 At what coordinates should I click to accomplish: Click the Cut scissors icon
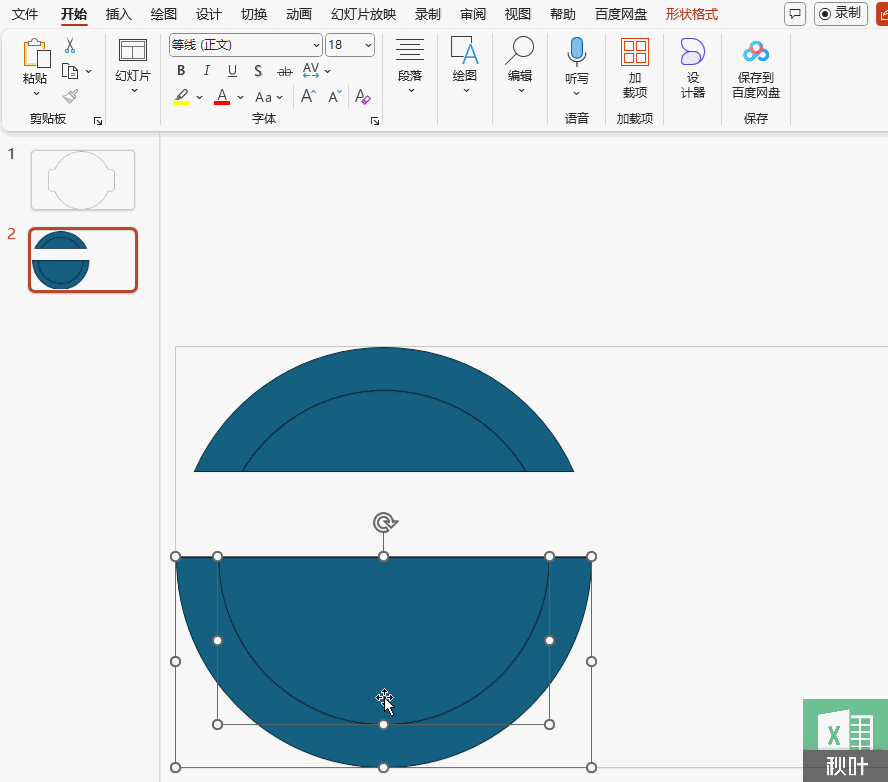(x=70, y=46)
